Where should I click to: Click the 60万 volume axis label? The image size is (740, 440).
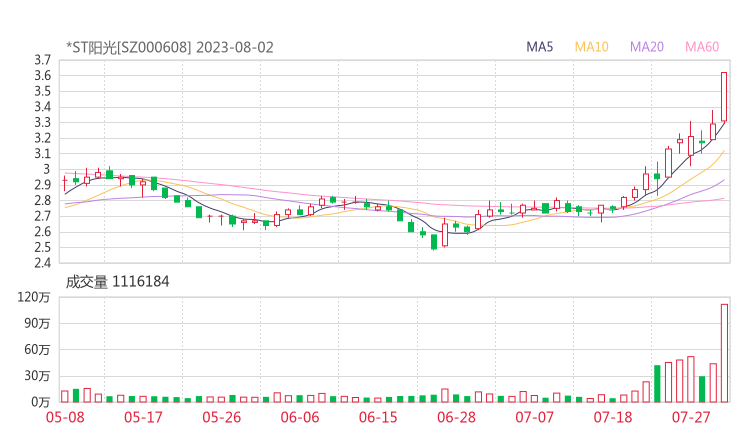pyautogui.click(x=37, y=349)
